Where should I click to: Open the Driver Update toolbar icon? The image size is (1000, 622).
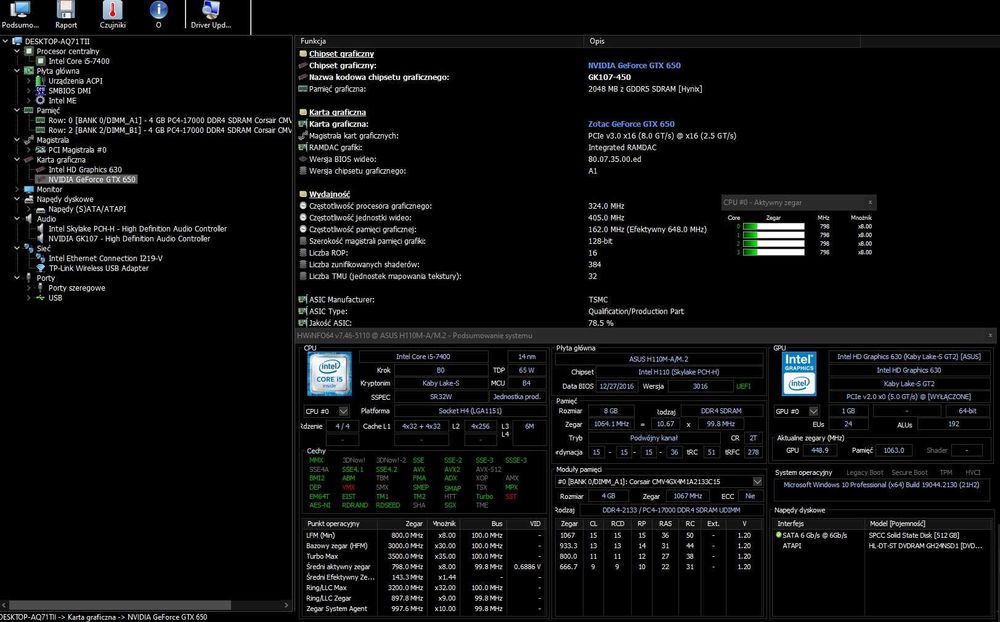(210, 15)
